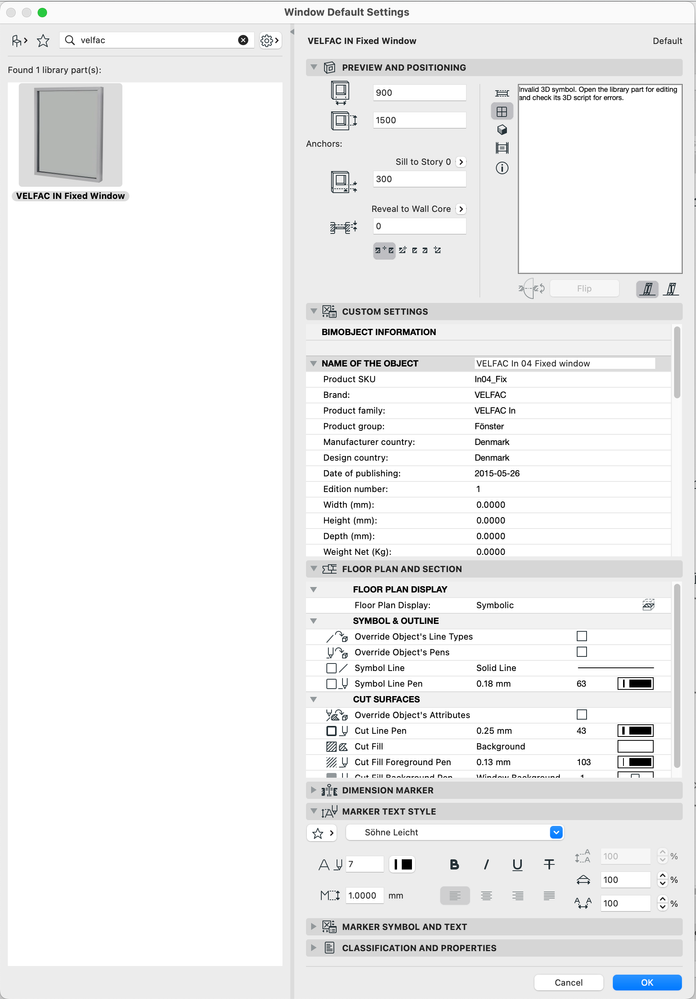The image size is (696, 999).
Task: Show the preview picture icon
Action: 502,148
